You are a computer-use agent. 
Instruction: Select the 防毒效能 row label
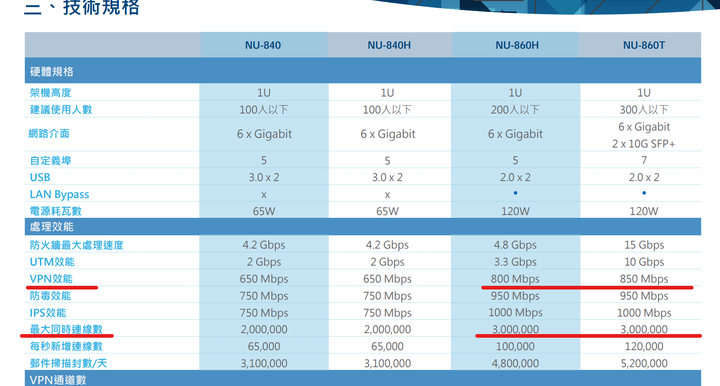(x=51, y=296)
